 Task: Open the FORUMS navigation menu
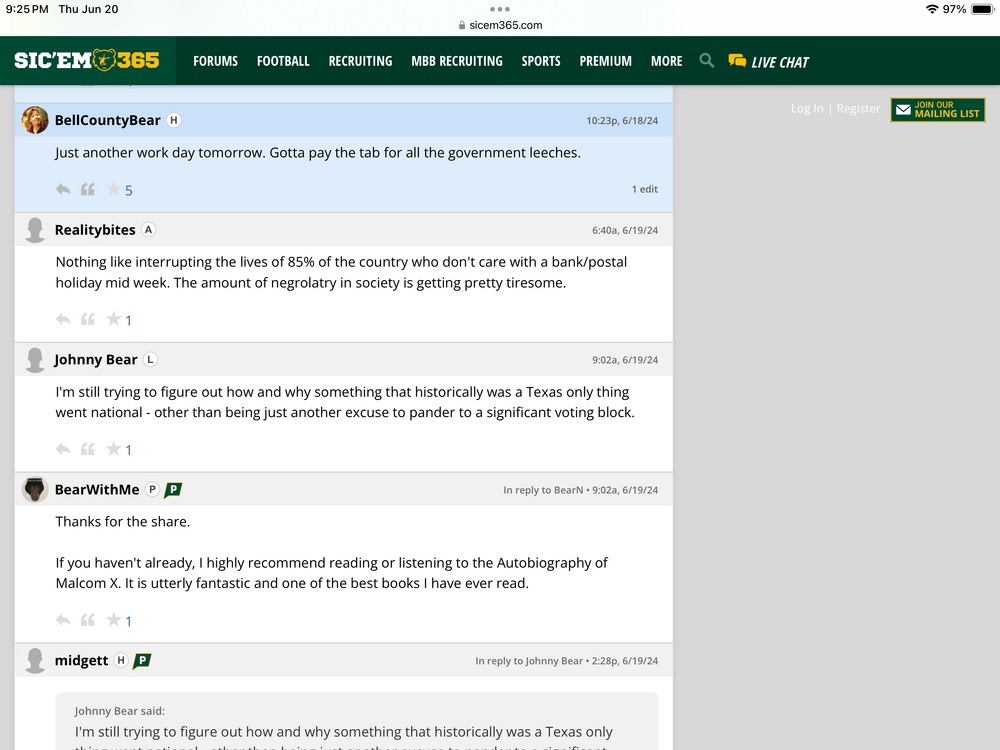[x=215, y=61]
